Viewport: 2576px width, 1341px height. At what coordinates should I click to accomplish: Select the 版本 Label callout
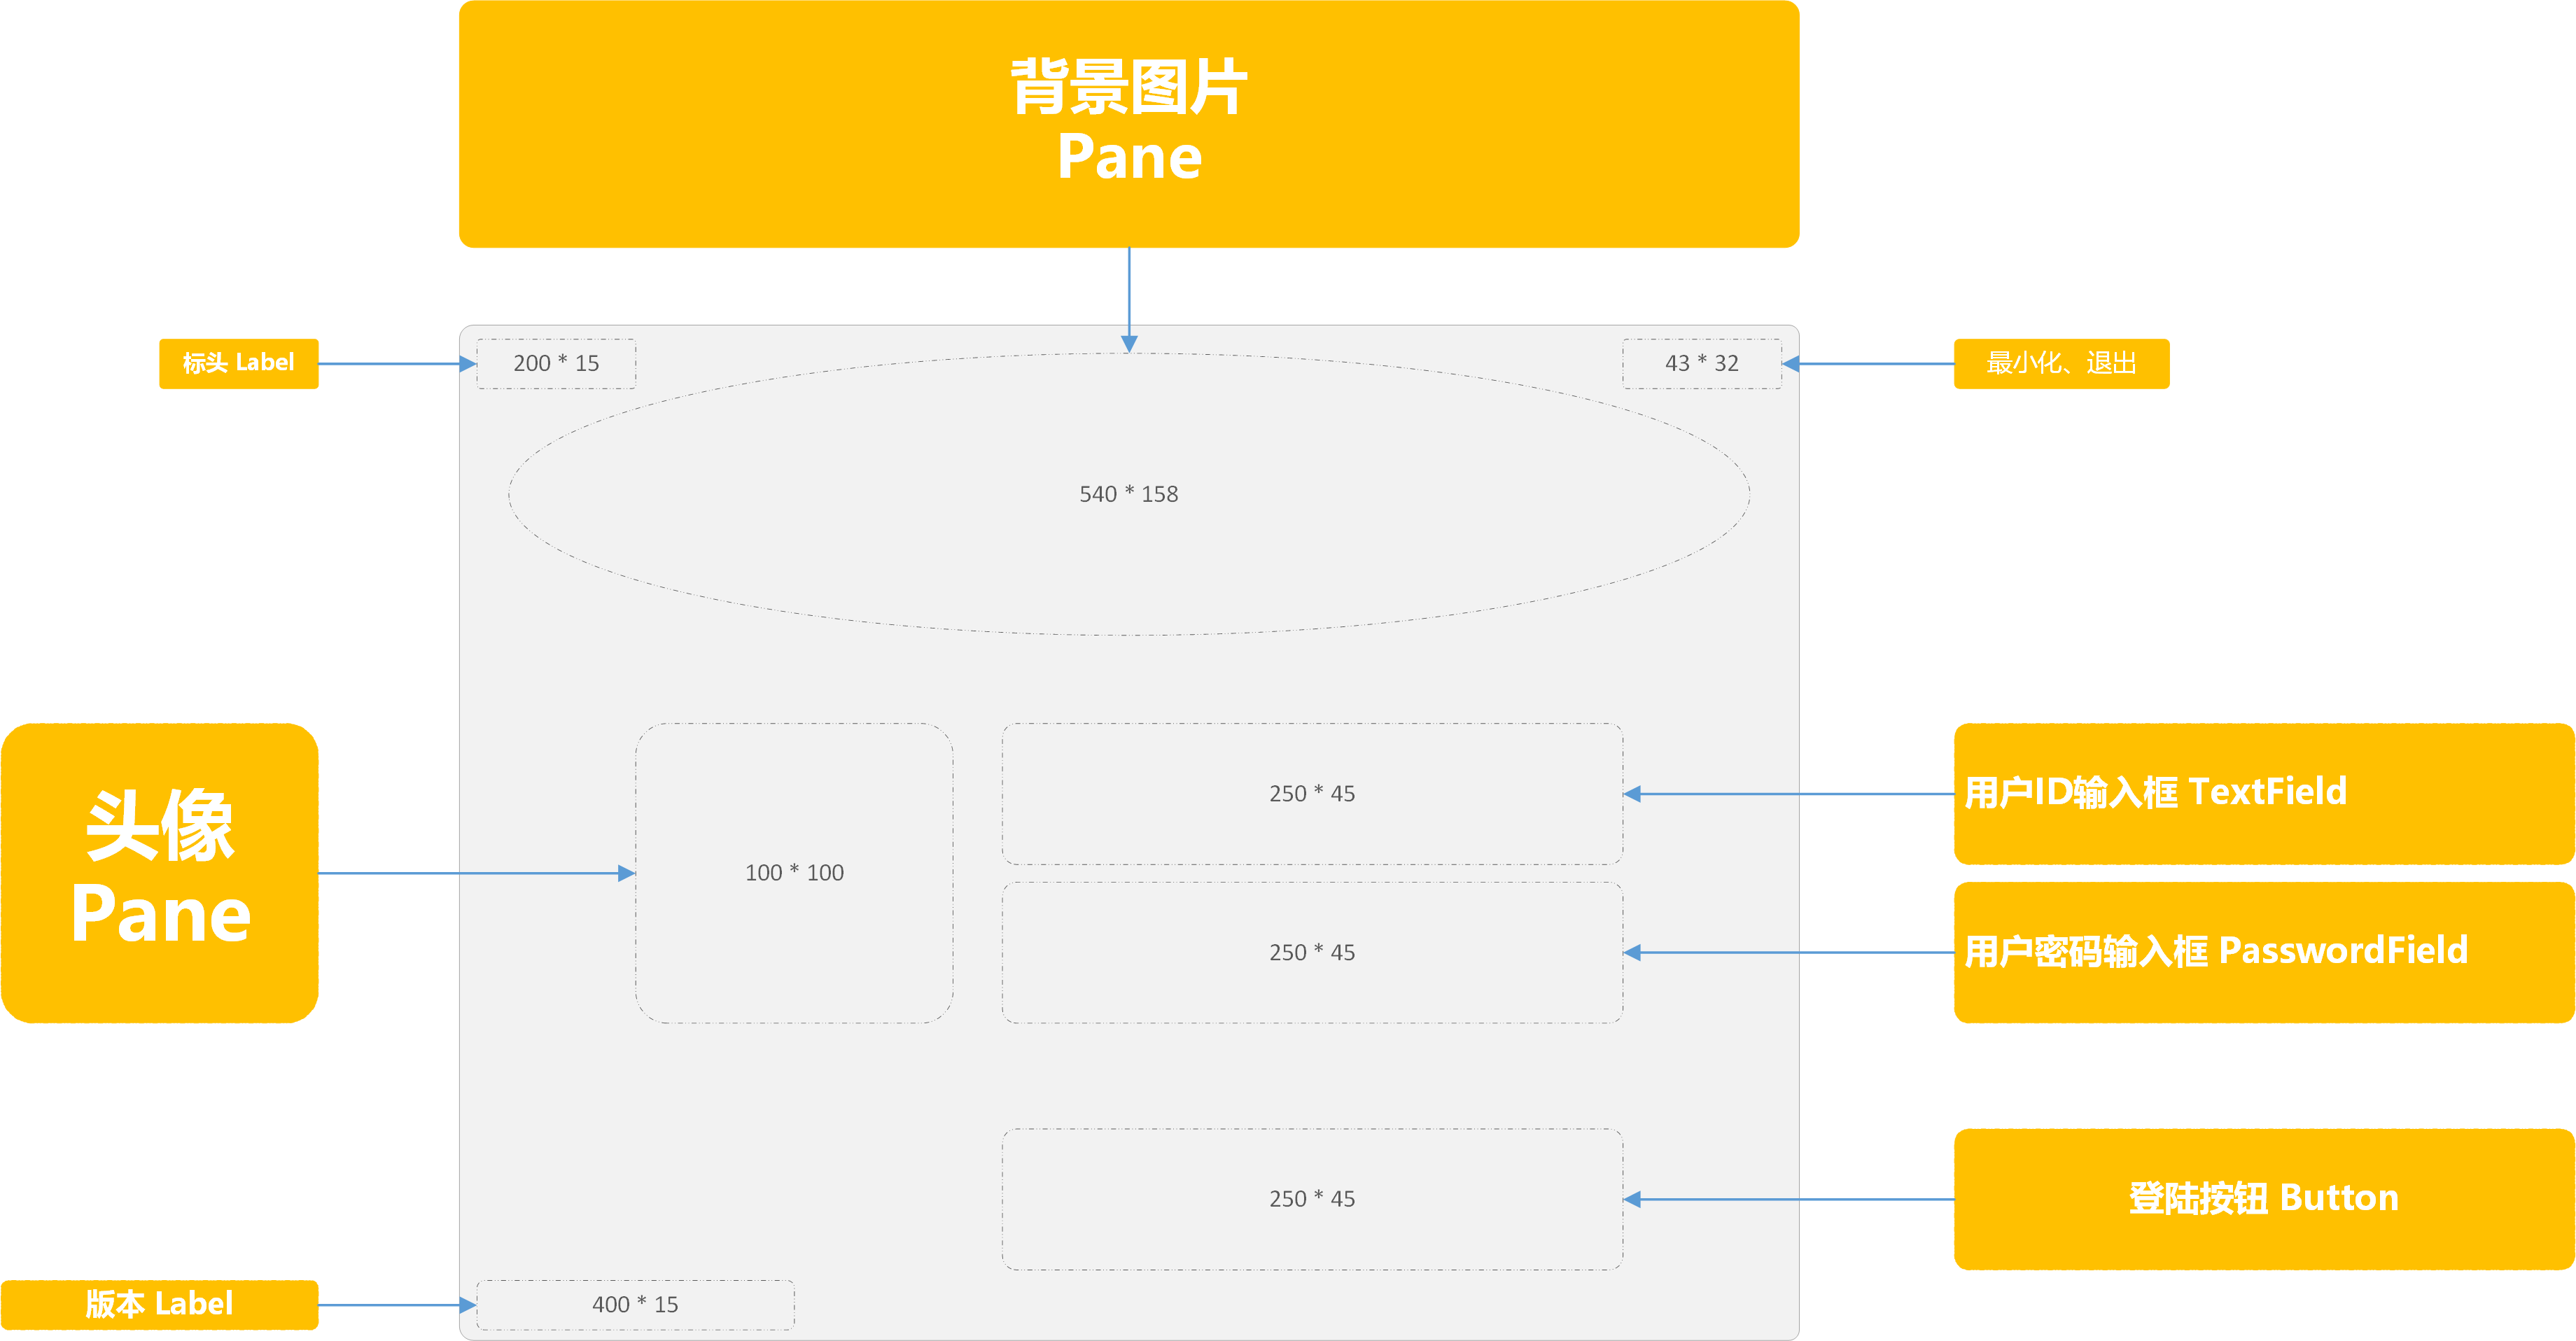[160, 1304]
